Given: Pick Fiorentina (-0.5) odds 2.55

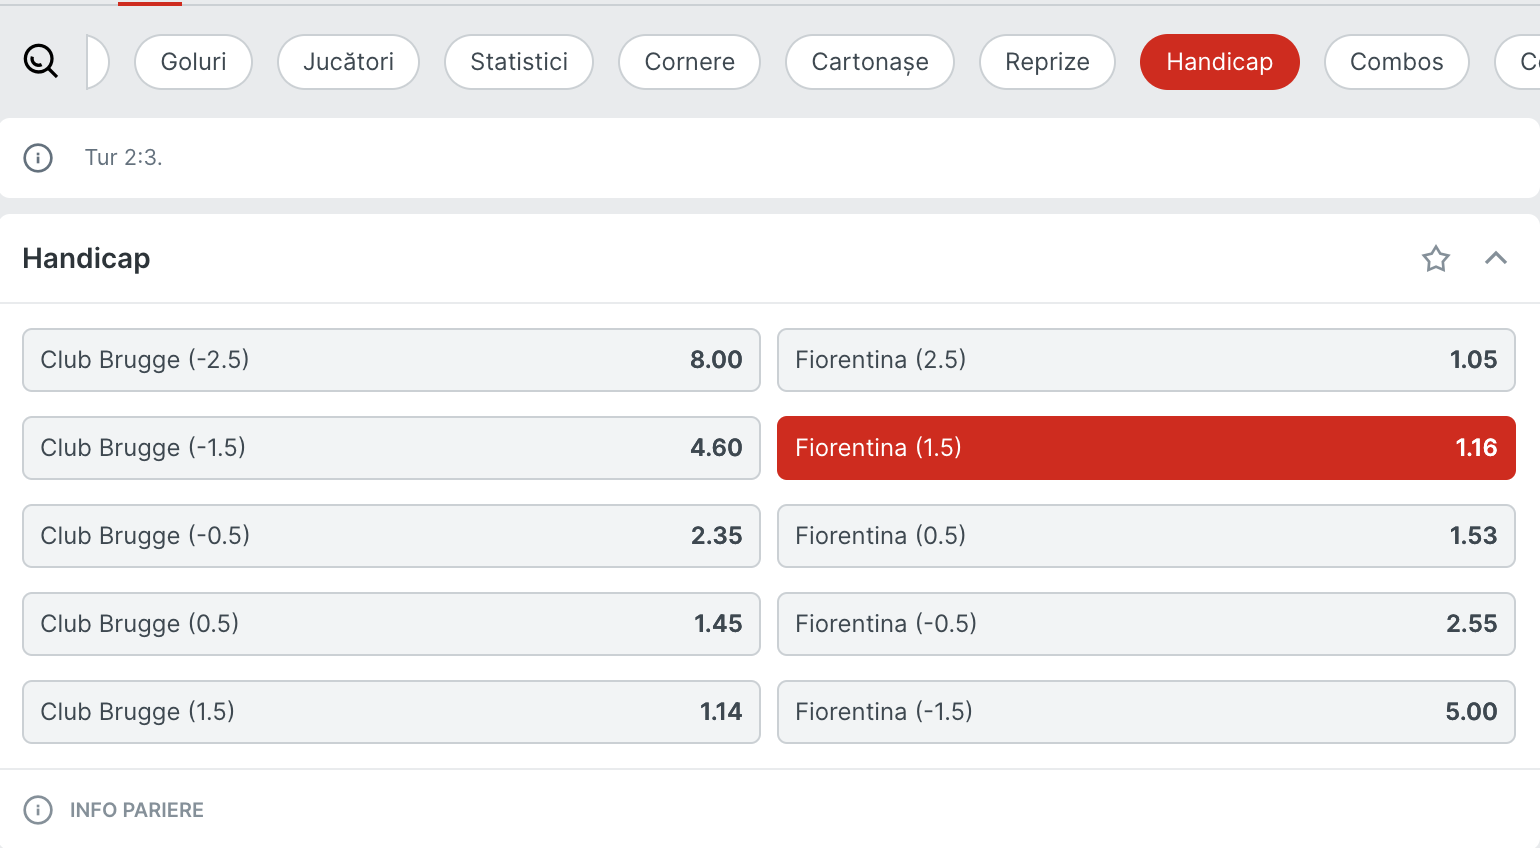Looking at the screenshot, I should click(x=1146, y=624).
